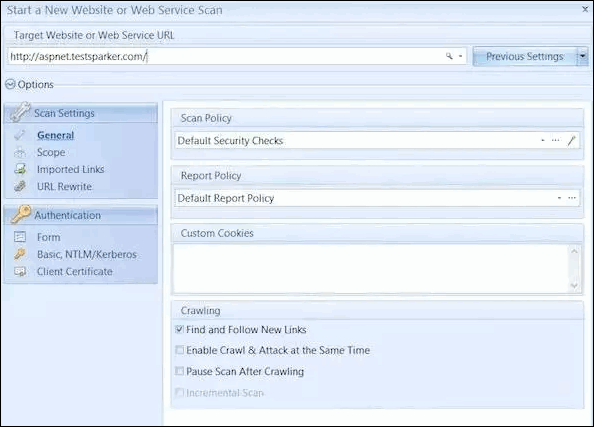
Task: Click the Client Certificate icon
Action: point(20,271)
